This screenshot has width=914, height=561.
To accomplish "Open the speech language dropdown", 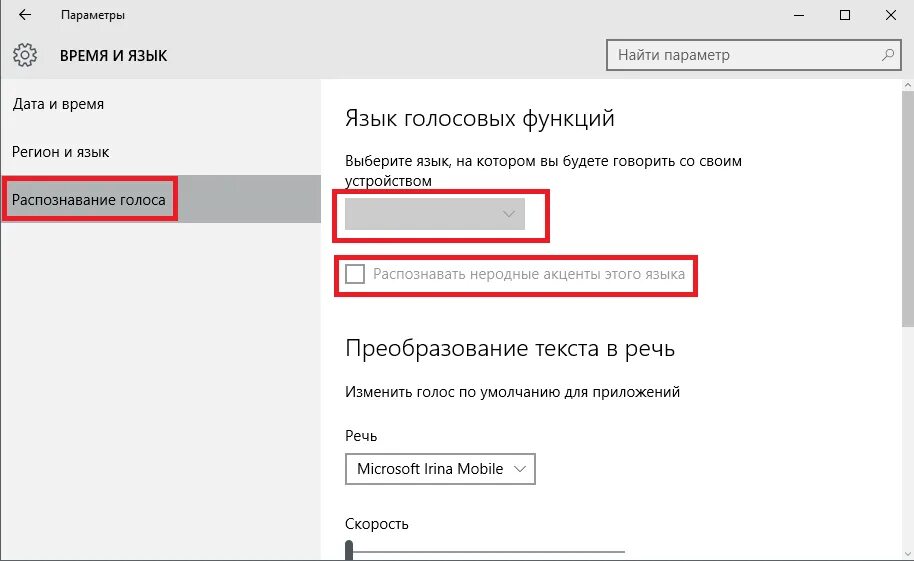I will (435, 214).
